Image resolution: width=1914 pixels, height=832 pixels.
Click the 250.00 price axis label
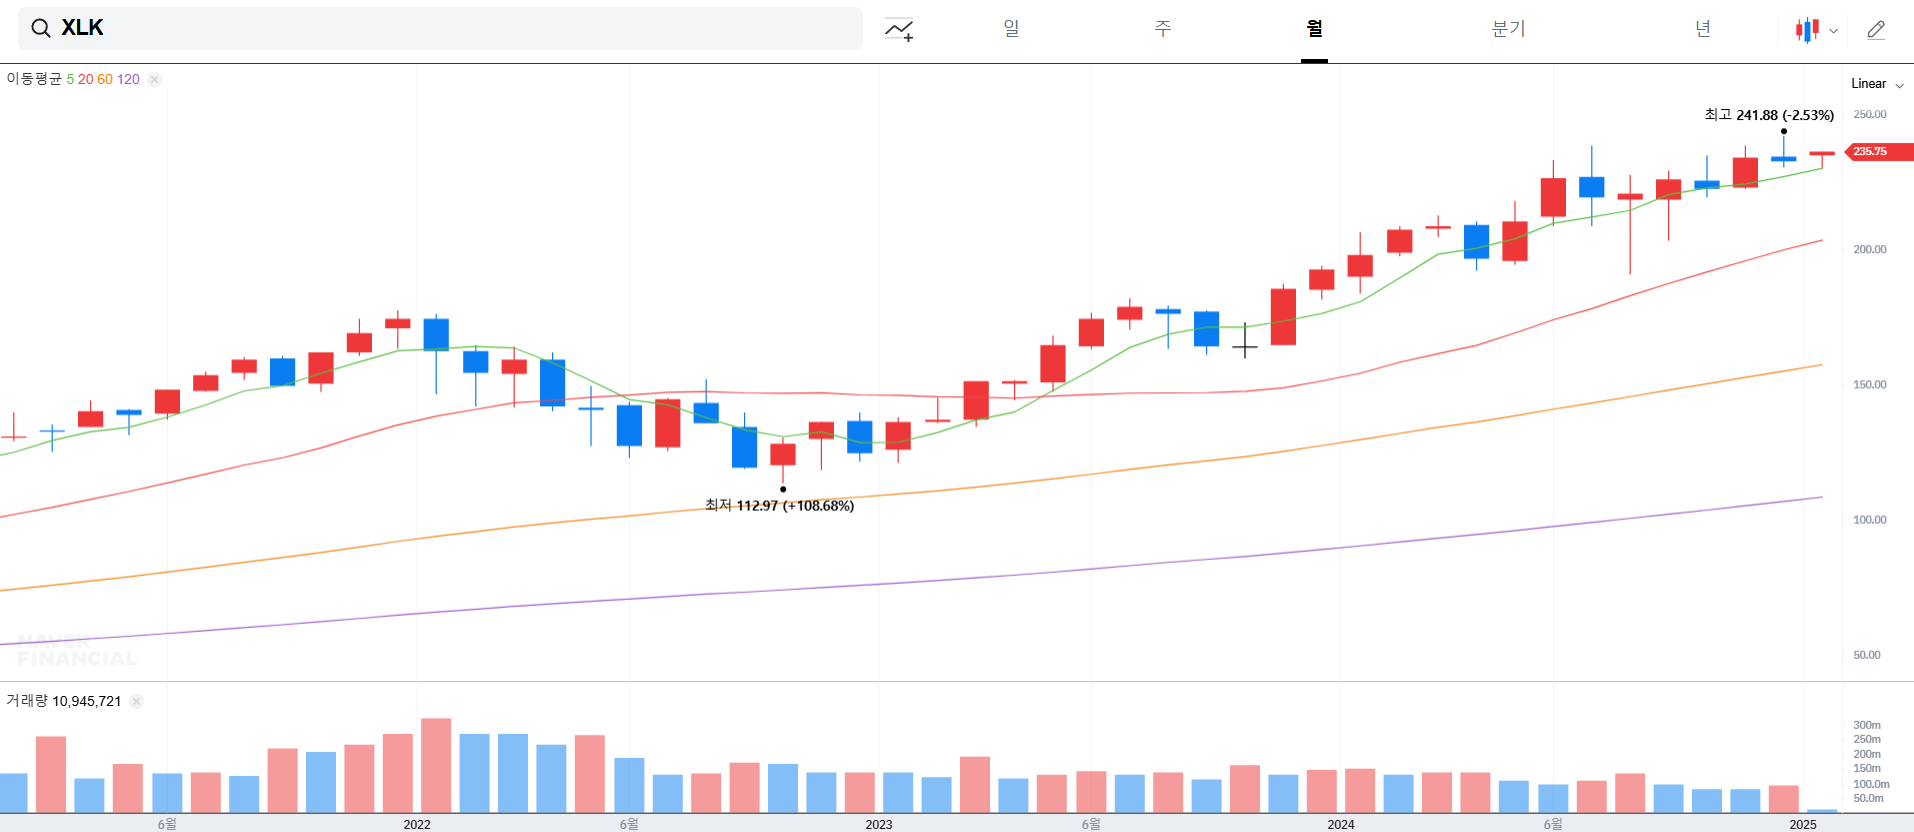coord(1870,114)
